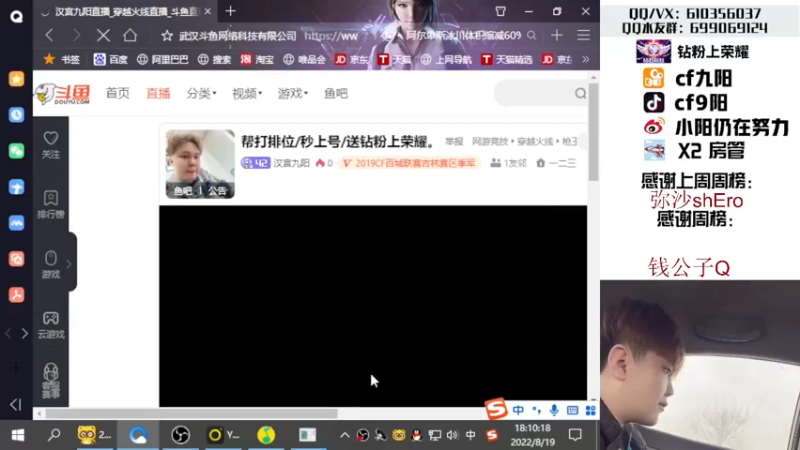Expand the Douyu sidebar arrow
800x450 pixels.
click(x=69, y=264)
